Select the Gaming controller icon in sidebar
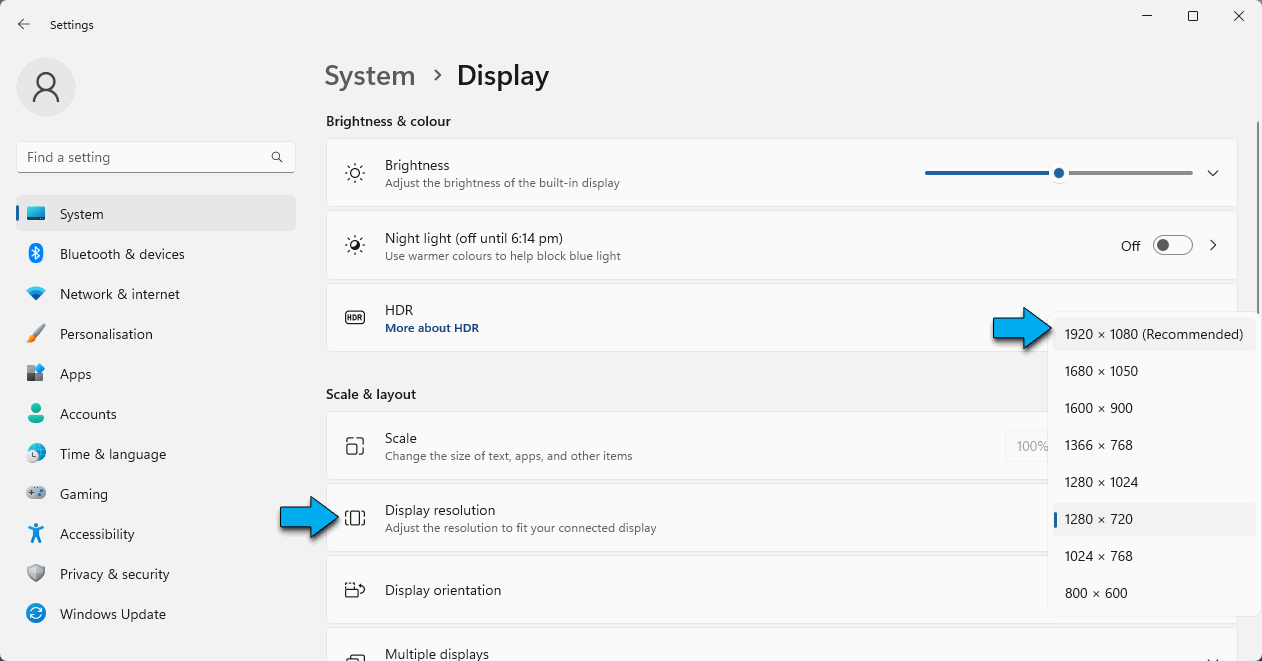Image resolution: width=1262 pixels, height=661 pixels. (34, 493)
